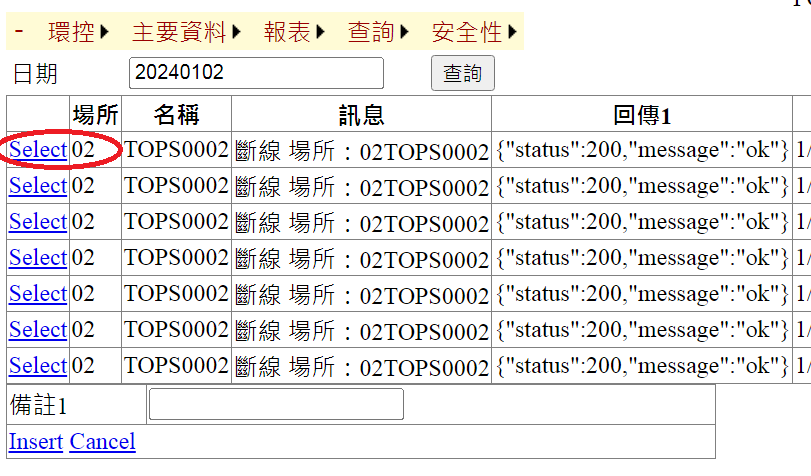This screenshot has width=811, height=476.
Task: Pick the Select link in fourth row
Action: click(x=38, y=258)
